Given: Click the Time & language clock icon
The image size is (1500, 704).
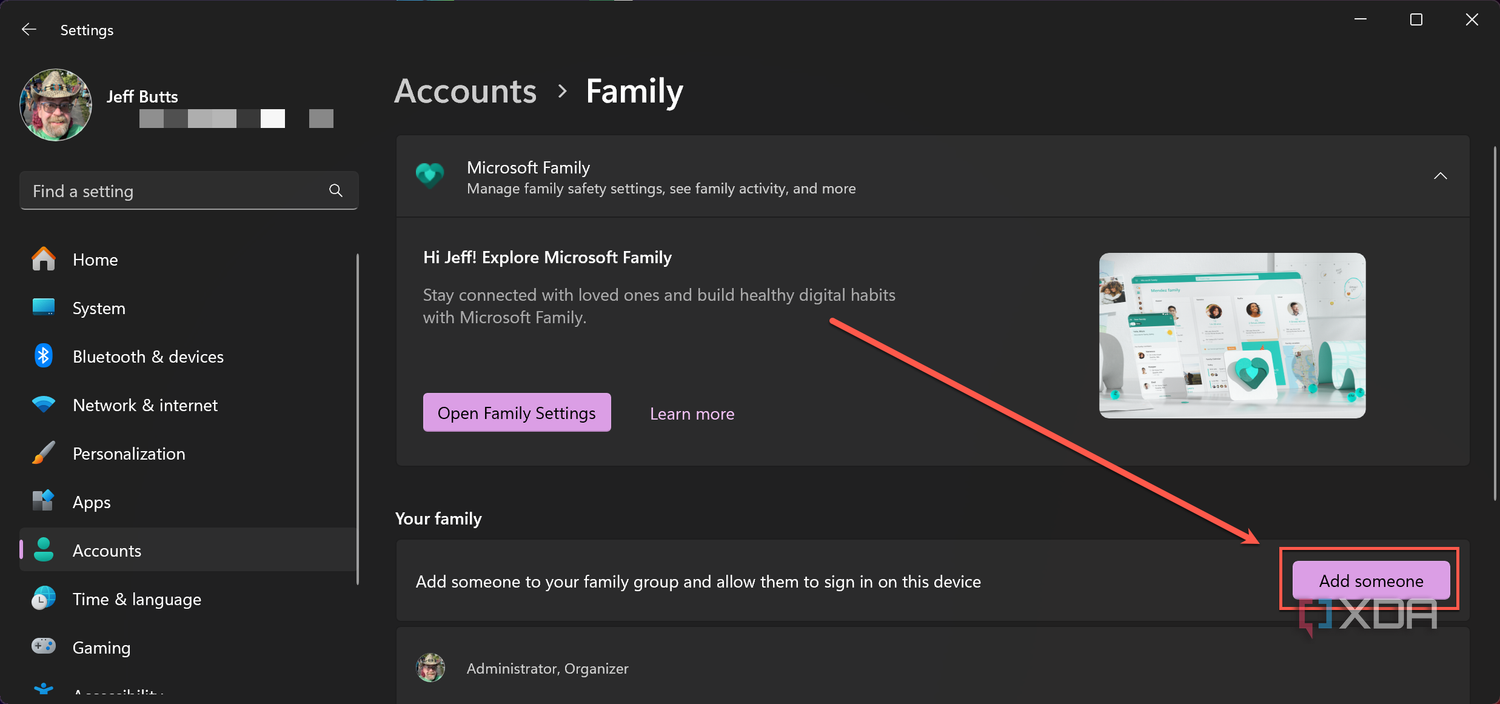Looking at the screenshot, I should point(44,599).
